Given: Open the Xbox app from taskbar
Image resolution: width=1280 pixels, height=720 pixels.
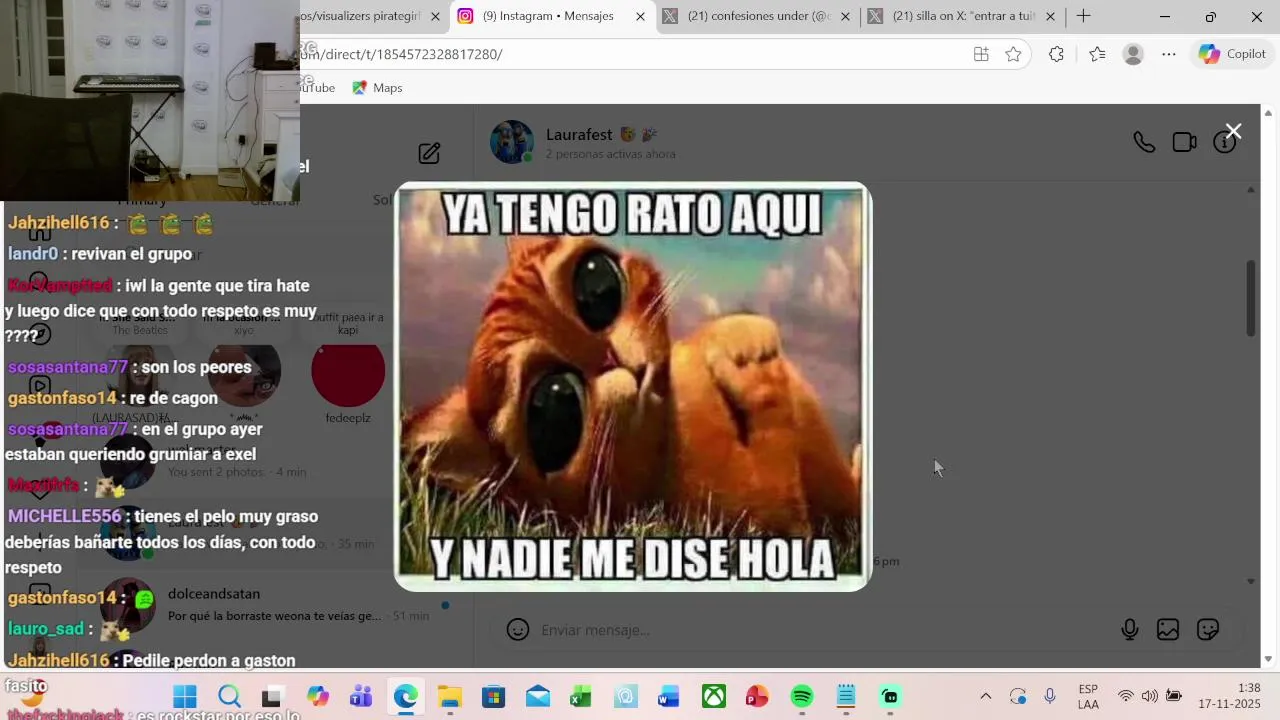Looking at the screenshot, I should pos(713,696).
